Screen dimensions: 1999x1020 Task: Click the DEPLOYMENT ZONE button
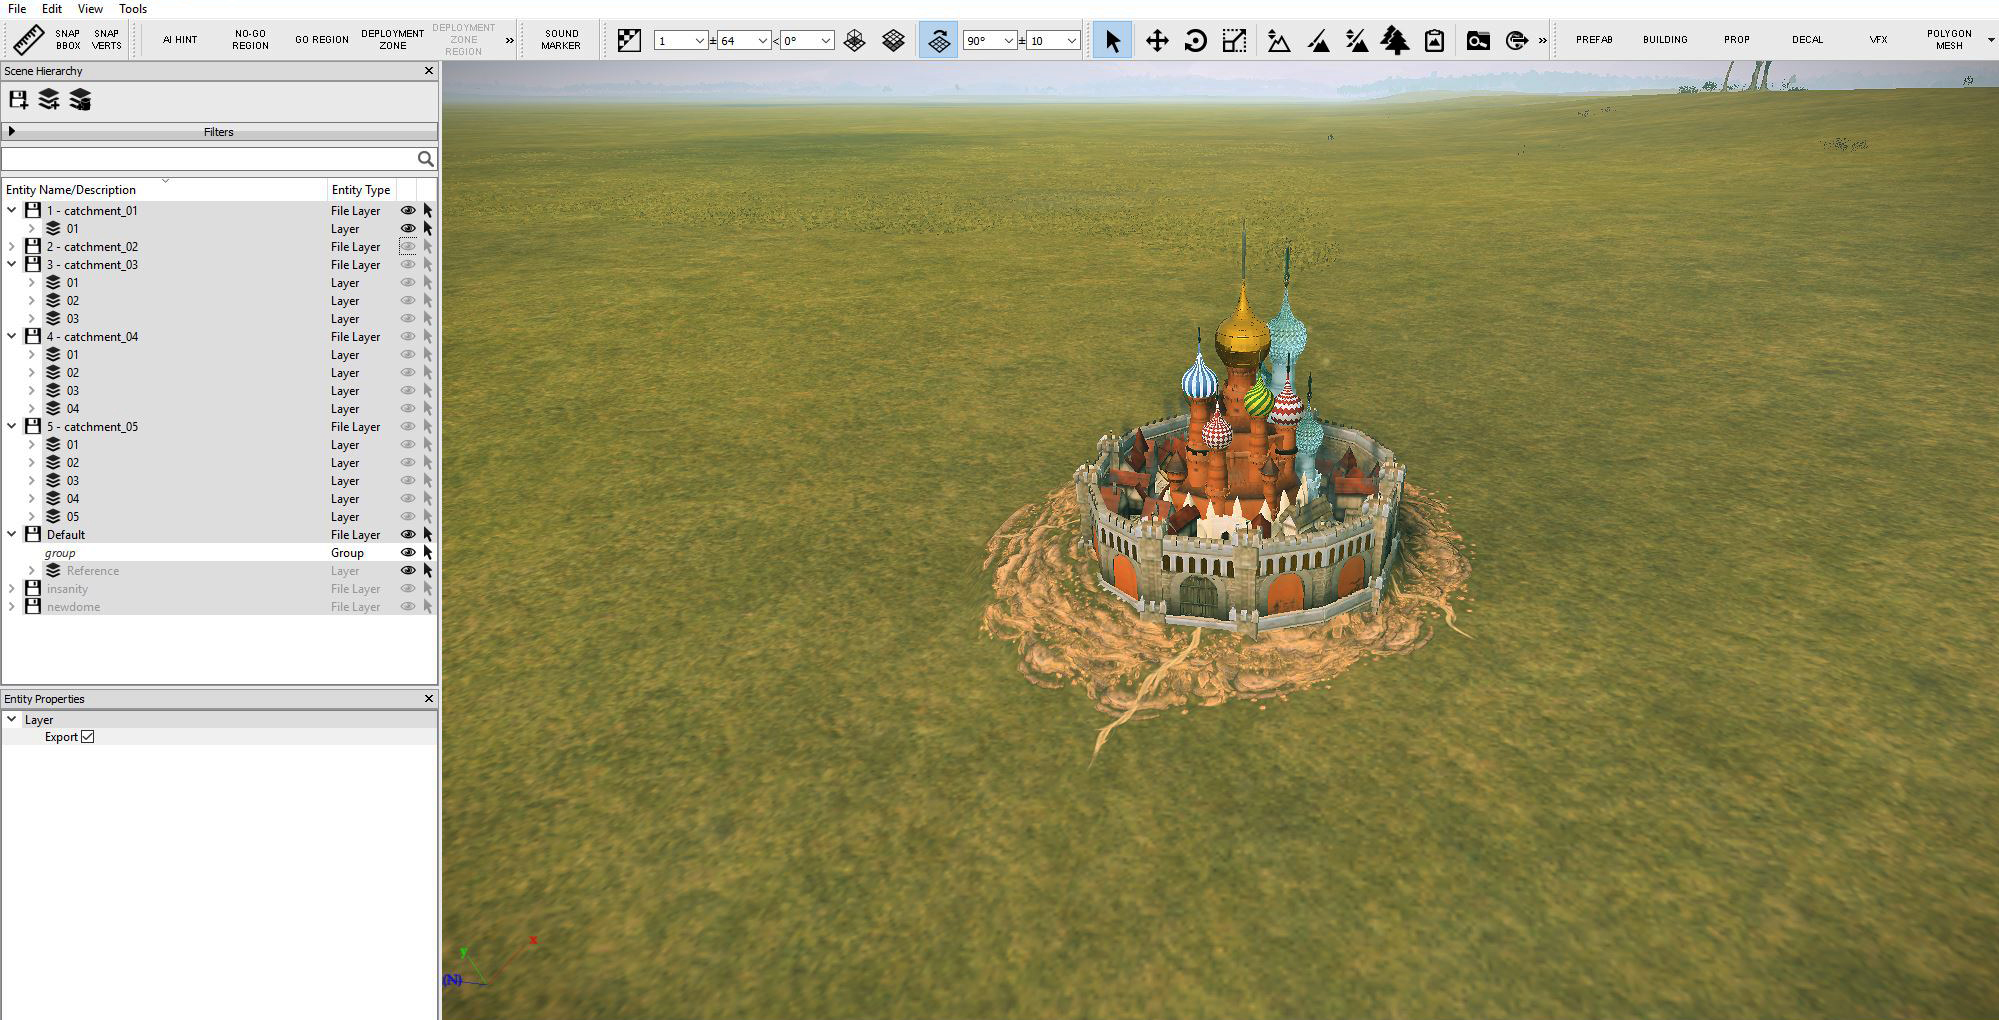click(x=393, y=40)
